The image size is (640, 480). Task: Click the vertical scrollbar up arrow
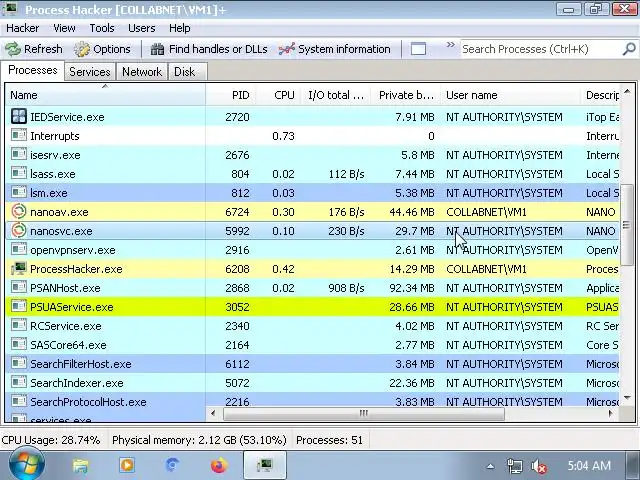[627, 92]
